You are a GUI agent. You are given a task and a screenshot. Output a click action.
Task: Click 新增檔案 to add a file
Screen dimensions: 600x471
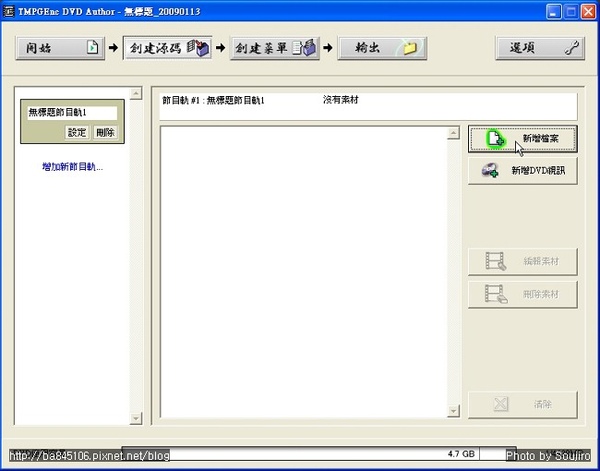[x=523, y=139]
